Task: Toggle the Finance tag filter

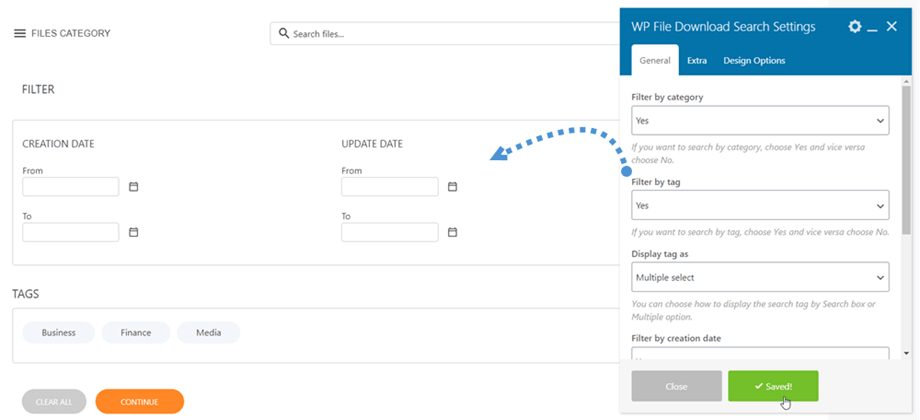Action: tap(135, 333)
